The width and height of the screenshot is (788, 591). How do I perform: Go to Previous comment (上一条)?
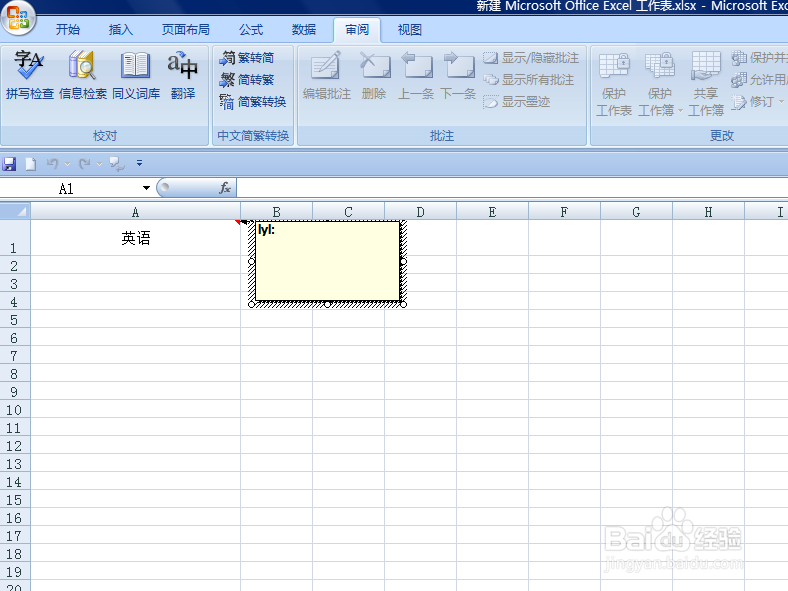pyautogui.click(x=416, y=74)
